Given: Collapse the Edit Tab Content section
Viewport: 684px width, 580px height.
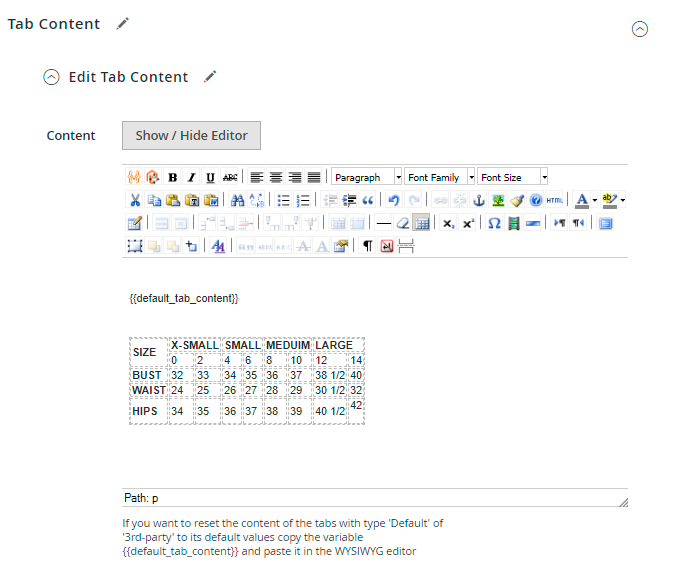Looking at the screenshot, I should (x=52, y=77).
